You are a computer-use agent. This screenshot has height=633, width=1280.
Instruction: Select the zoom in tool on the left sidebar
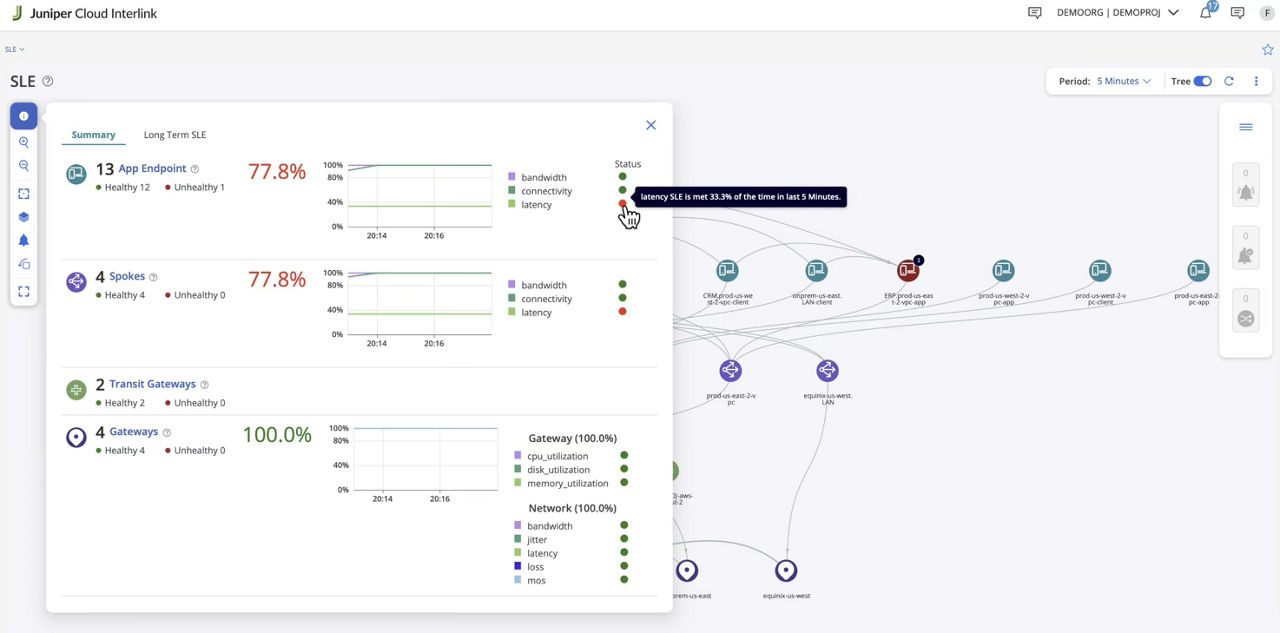23,141
